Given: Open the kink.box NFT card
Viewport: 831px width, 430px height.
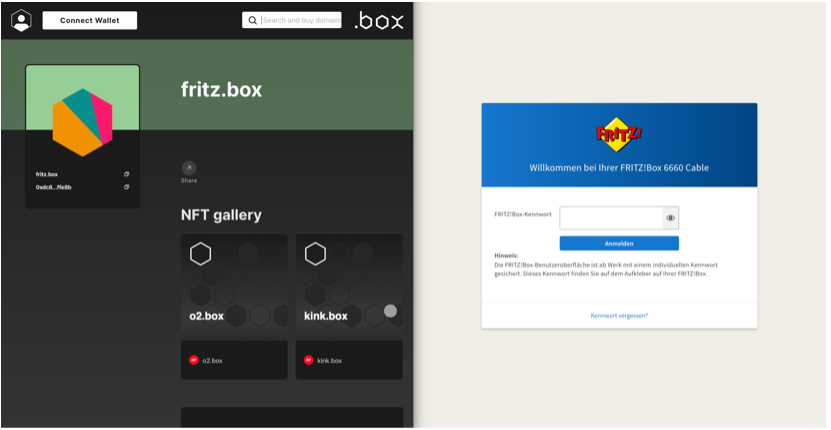Looking at the screenshot, I should 349,307.
